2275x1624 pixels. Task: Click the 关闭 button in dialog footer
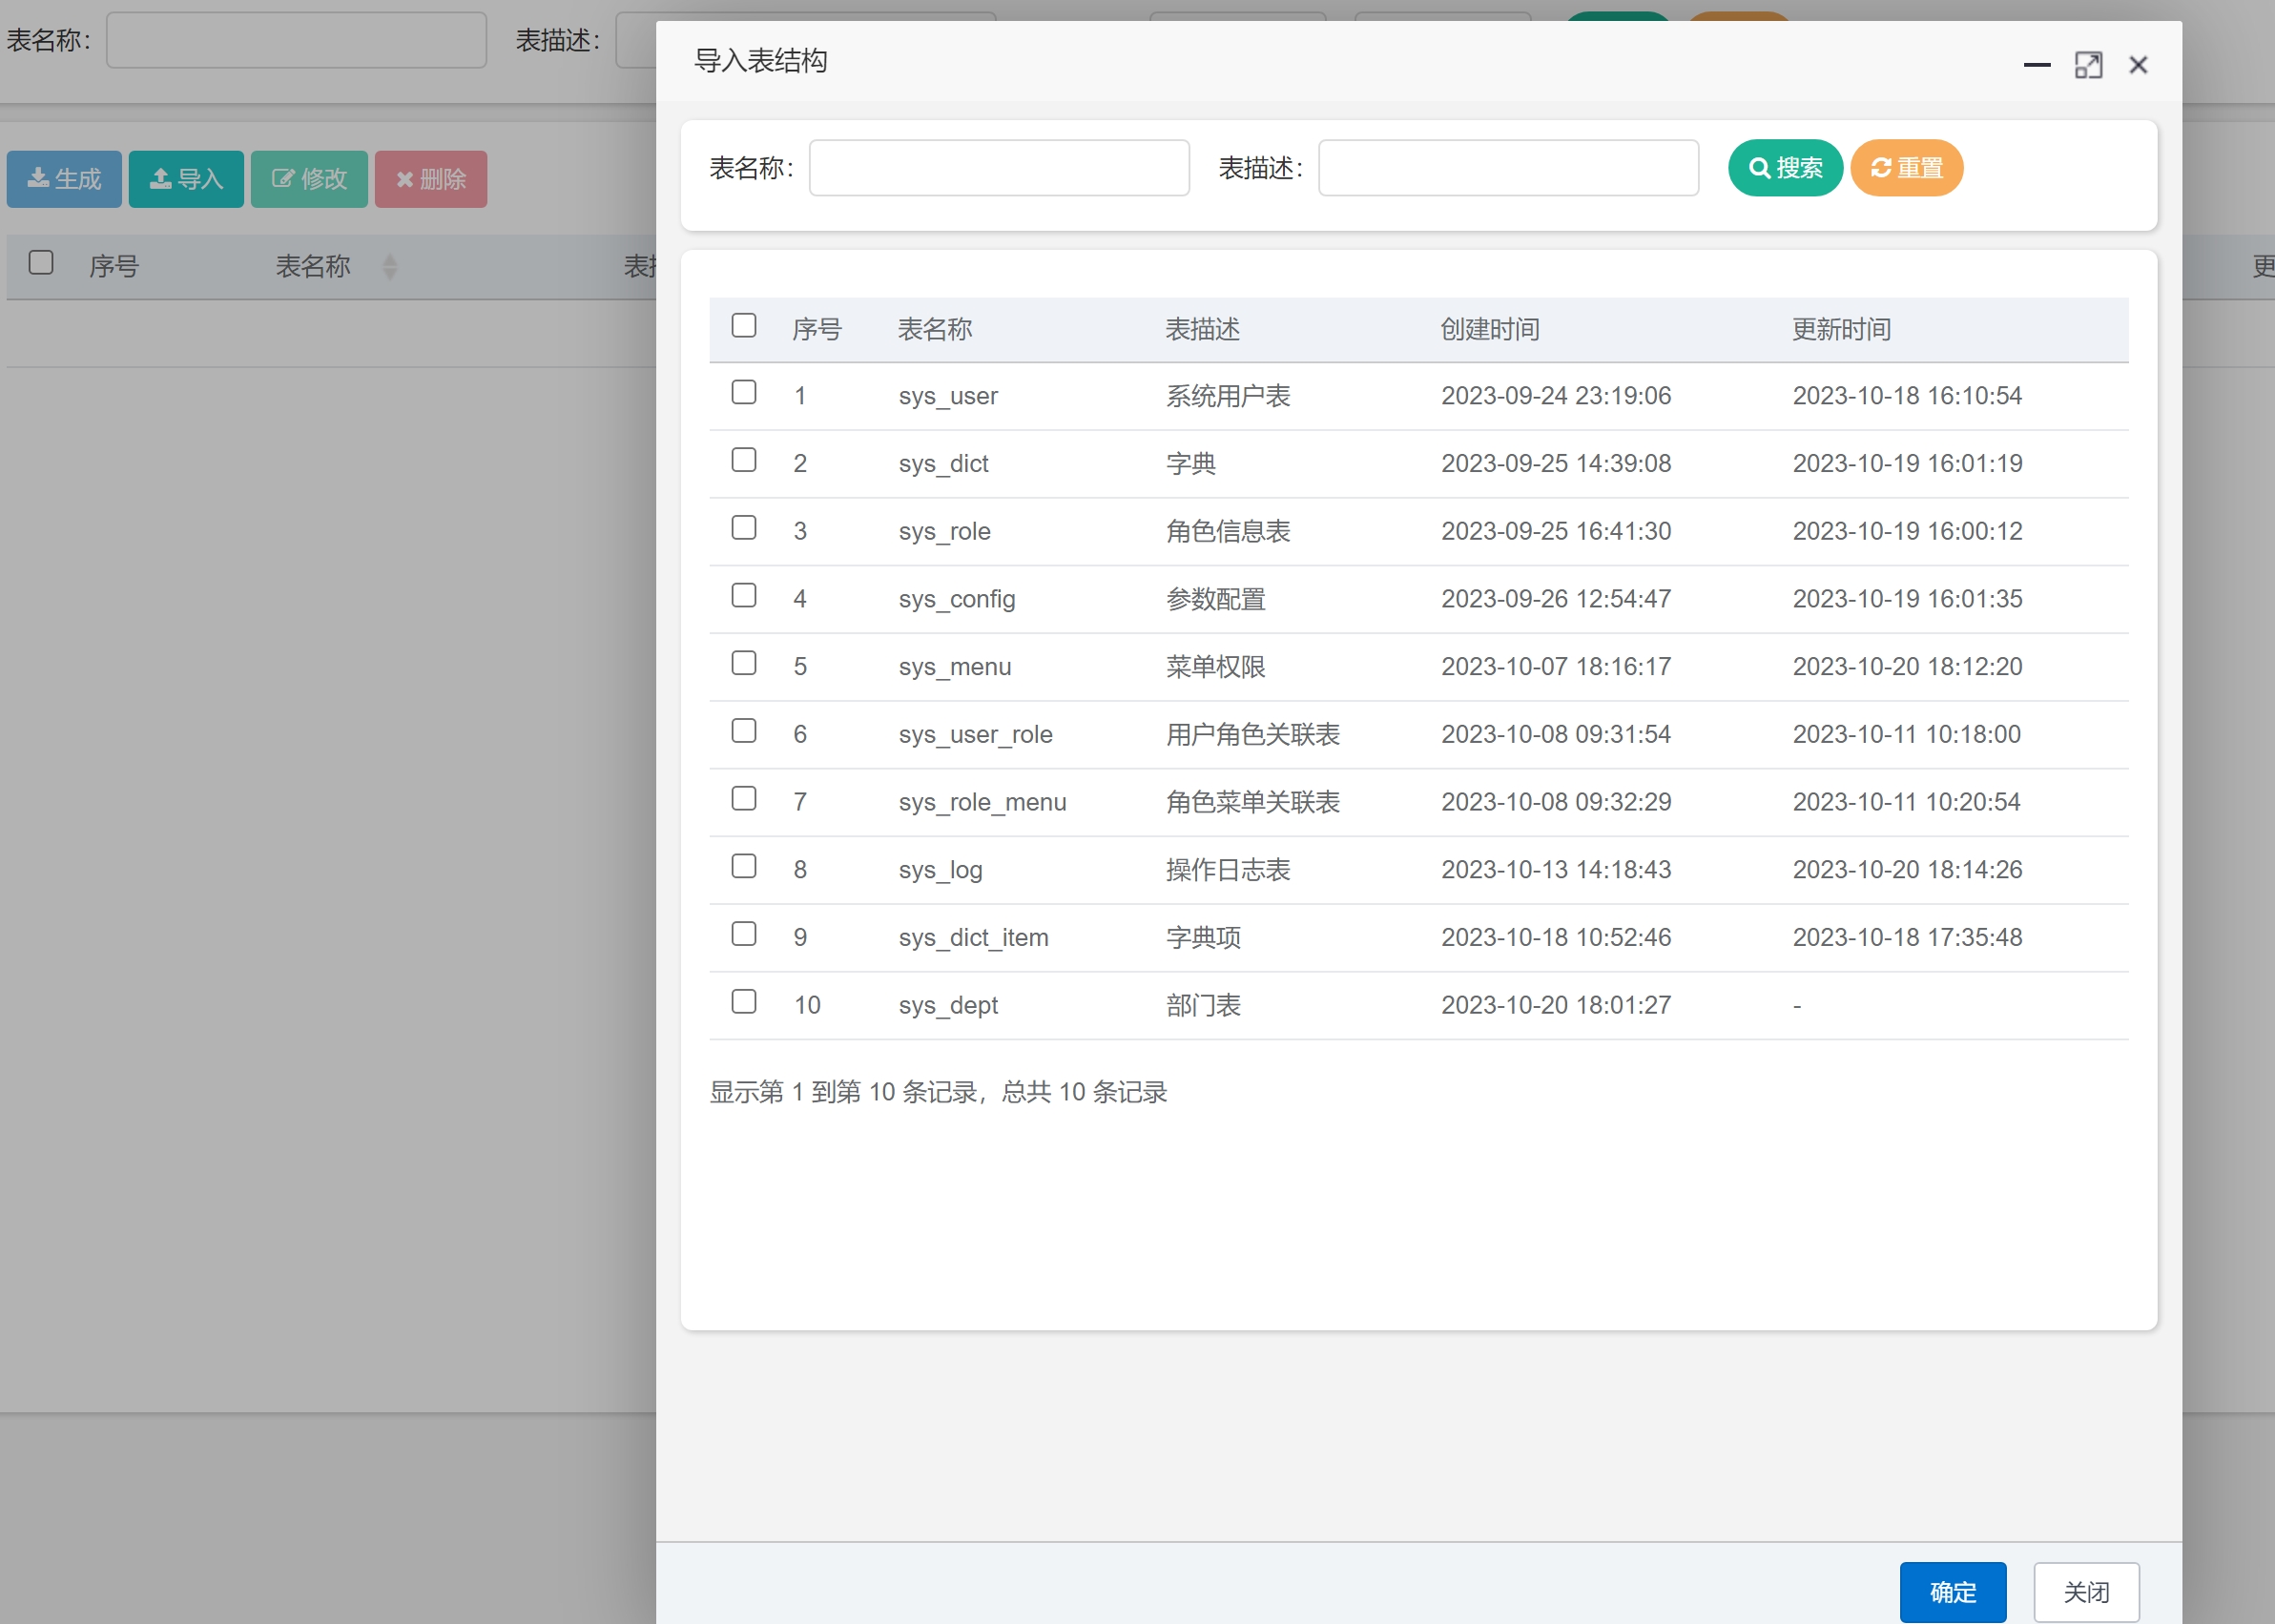coord(2086,1591)
